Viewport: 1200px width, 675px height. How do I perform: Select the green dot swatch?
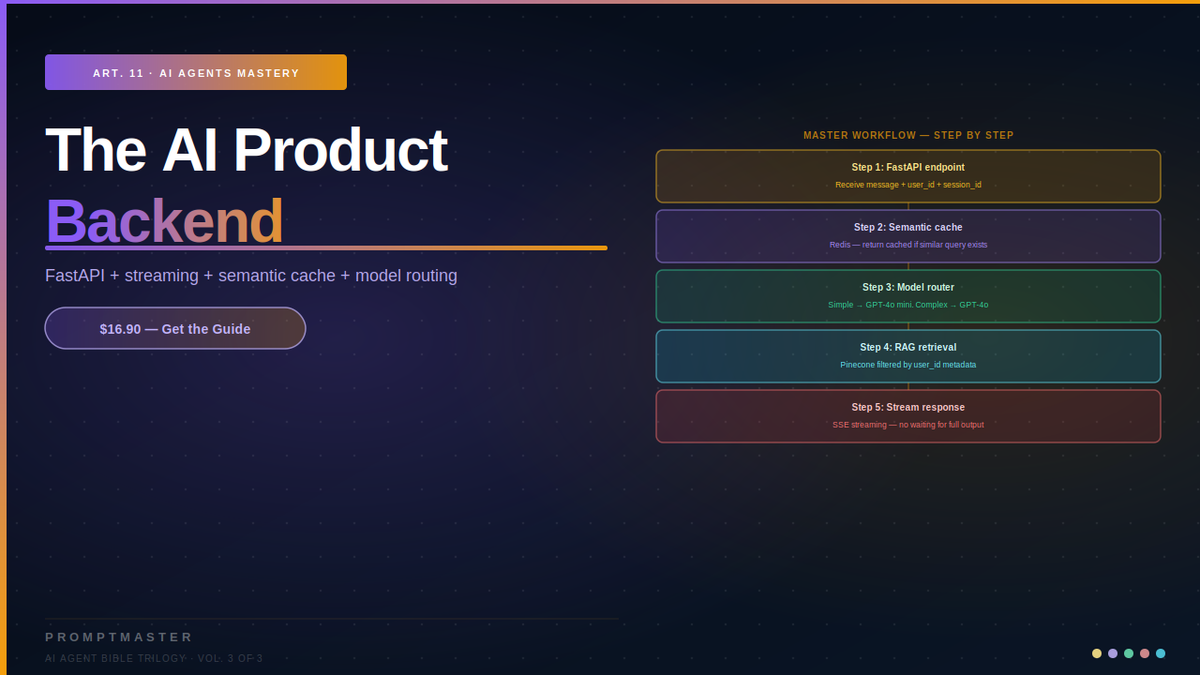1129,653
